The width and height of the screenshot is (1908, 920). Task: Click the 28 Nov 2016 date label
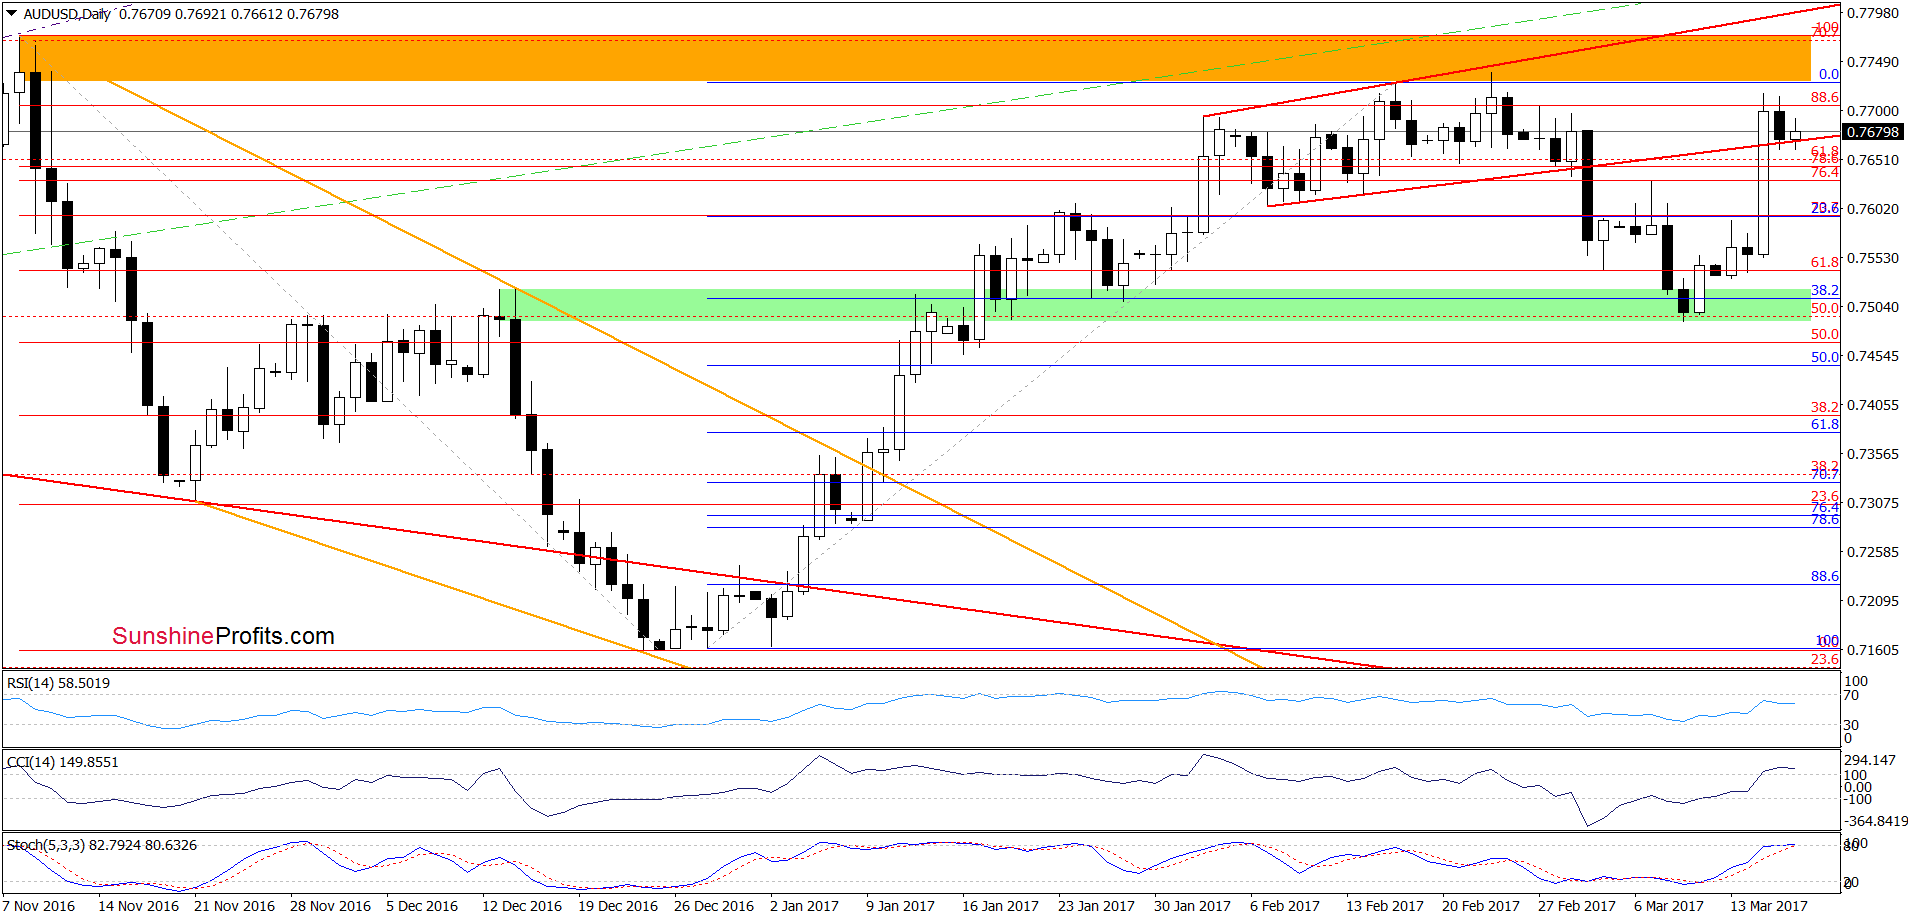click(330, 906)
